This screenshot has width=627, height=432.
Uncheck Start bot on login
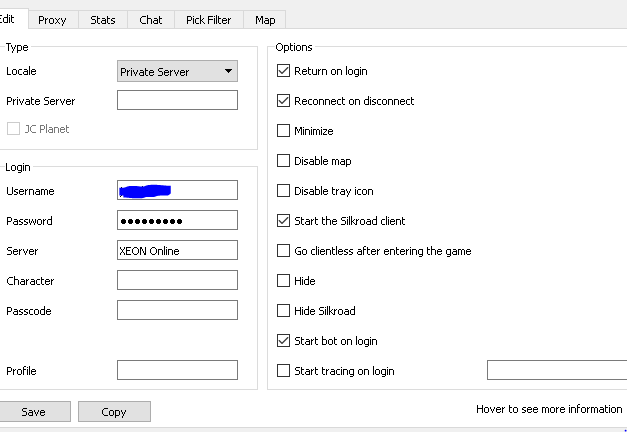coord(284,341)
